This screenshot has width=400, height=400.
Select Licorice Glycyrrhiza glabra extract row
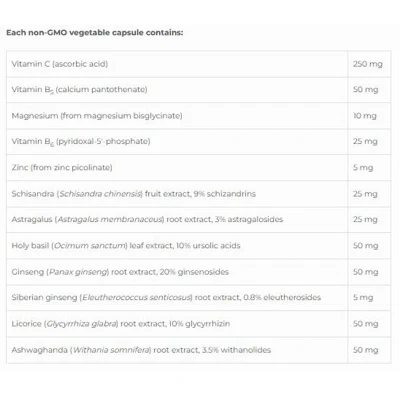point(198,324)
